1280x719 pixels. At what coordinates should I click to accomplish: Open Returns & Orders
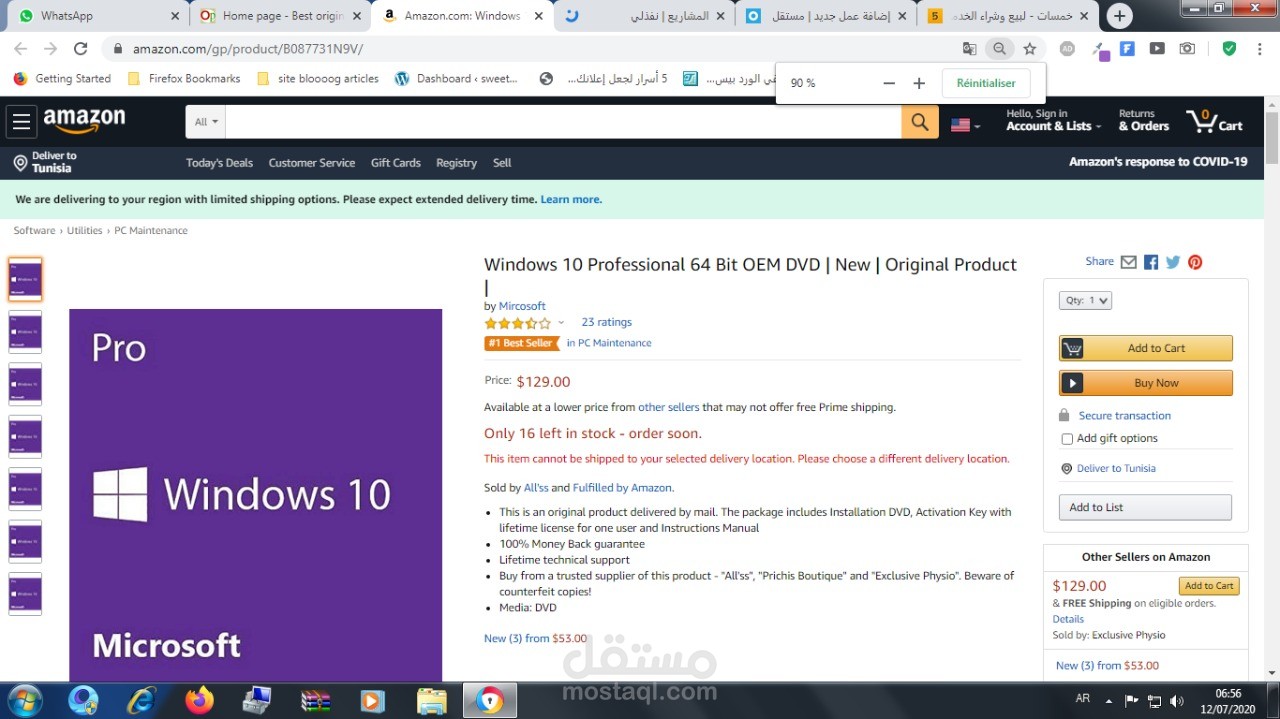(1143, 121)
